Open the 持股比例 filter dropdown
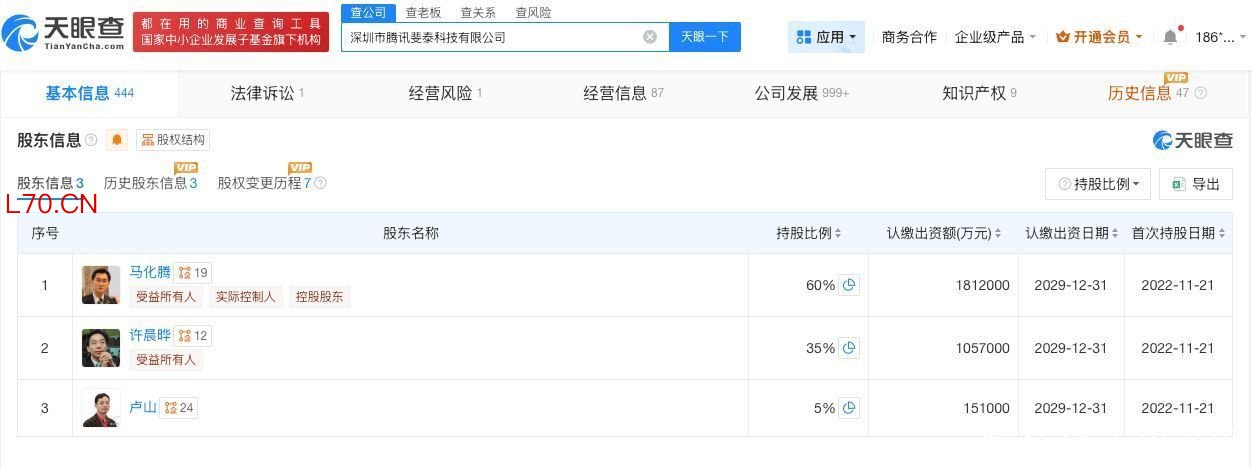The image size is (1252, 468). click(x=1098, y=184)
